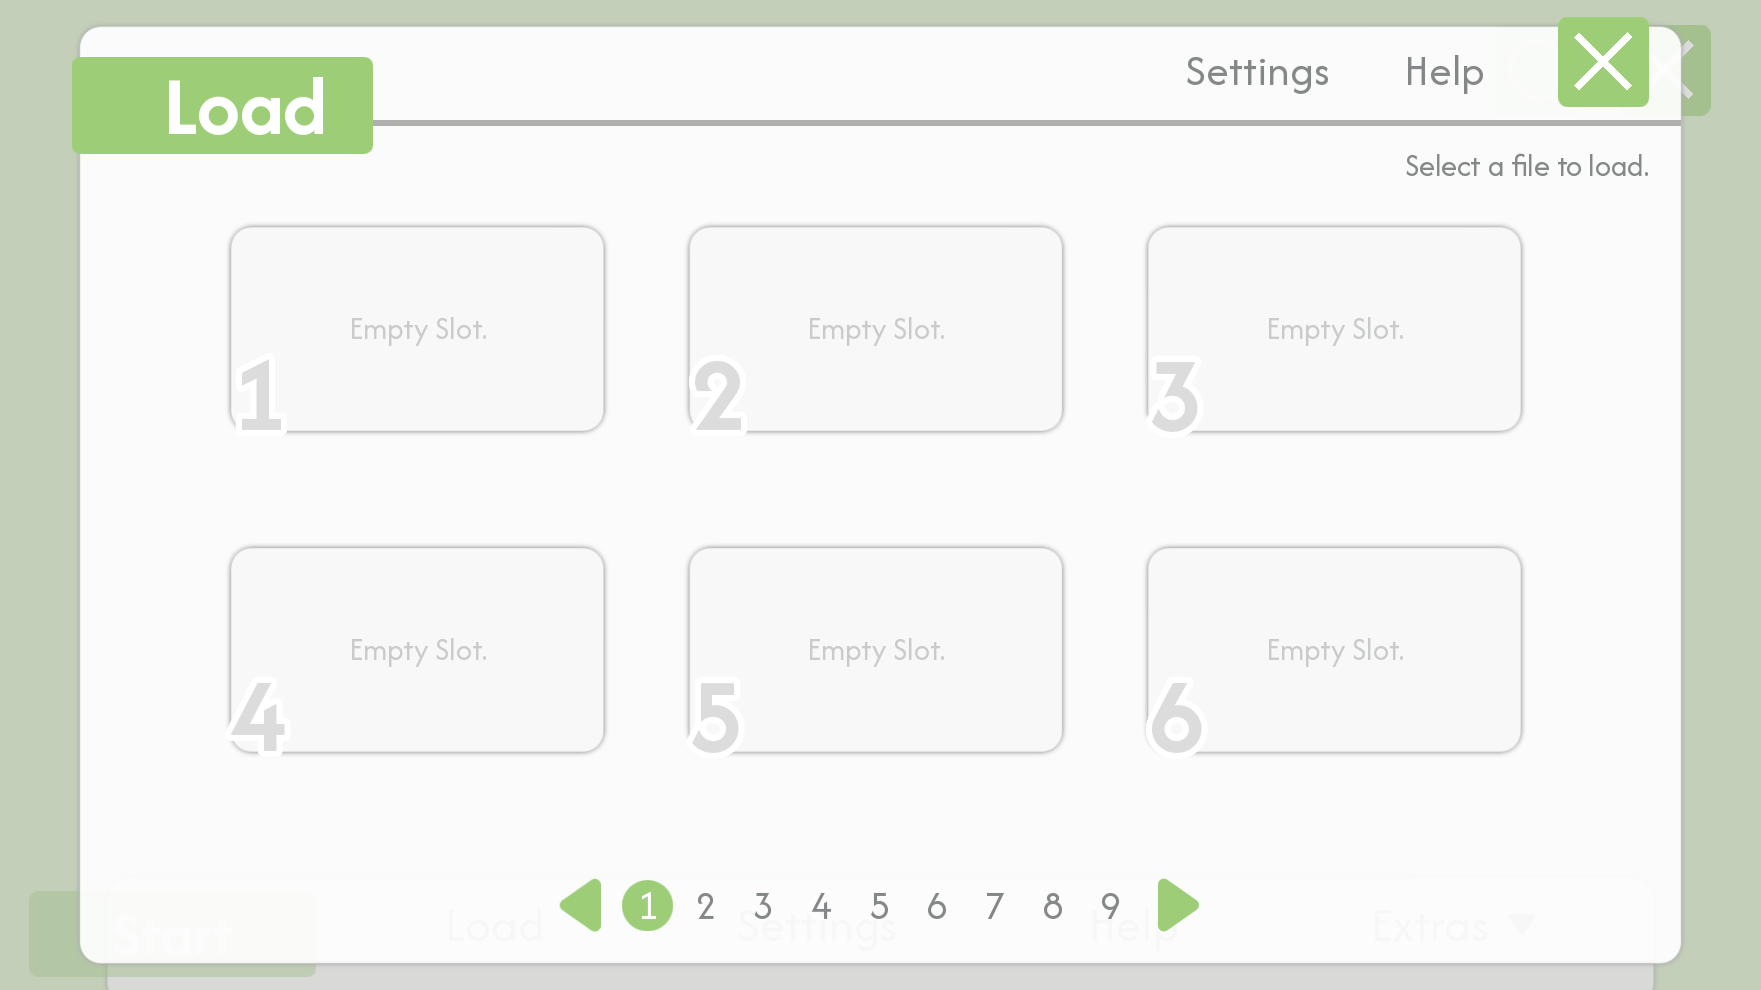
Task: Go to save page 2
Action: click(705, 907)
